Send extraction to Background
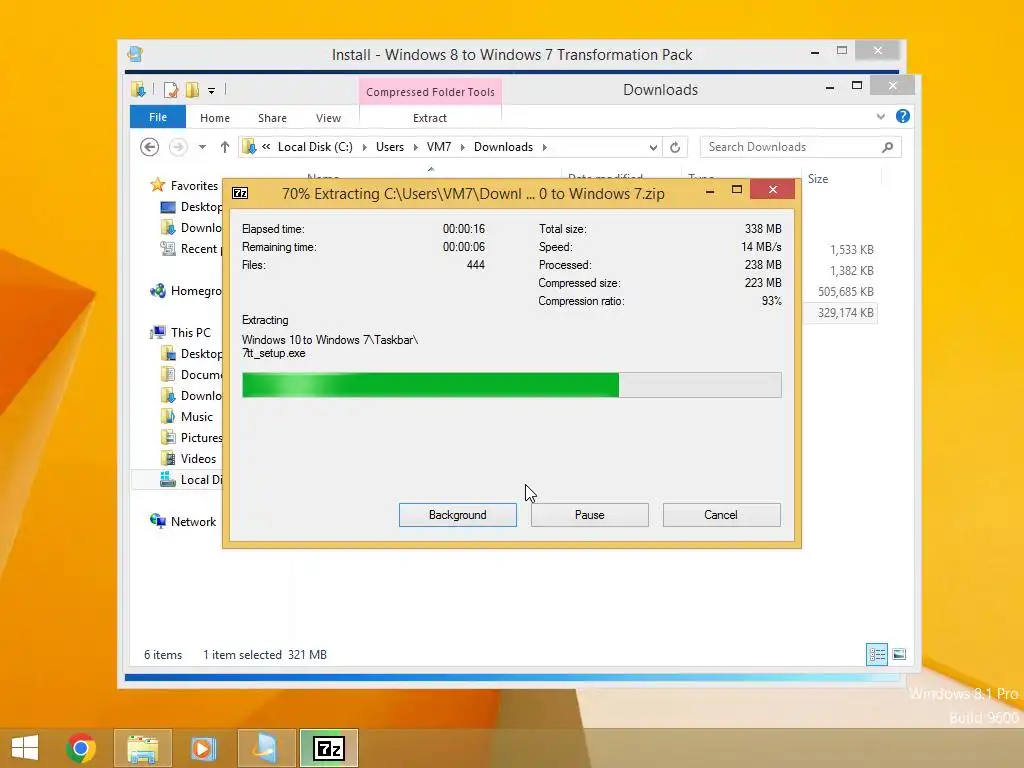 457,515
